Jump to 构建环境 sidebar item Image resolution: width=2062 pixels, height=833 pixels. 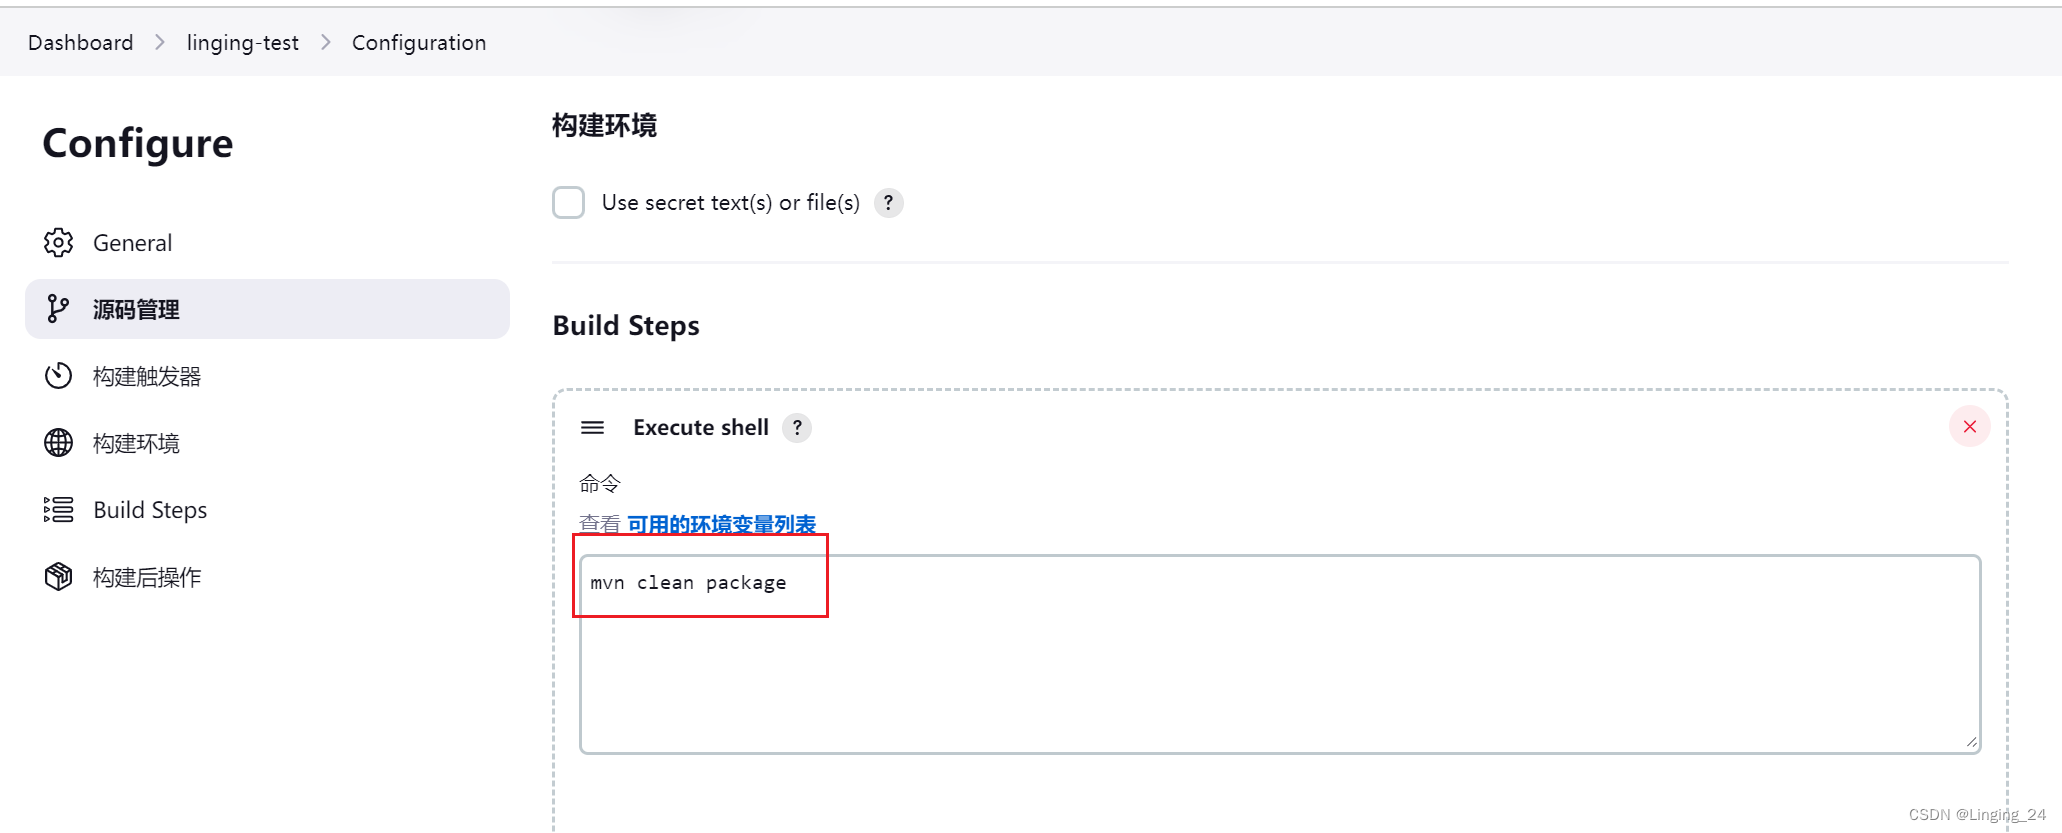267,443
